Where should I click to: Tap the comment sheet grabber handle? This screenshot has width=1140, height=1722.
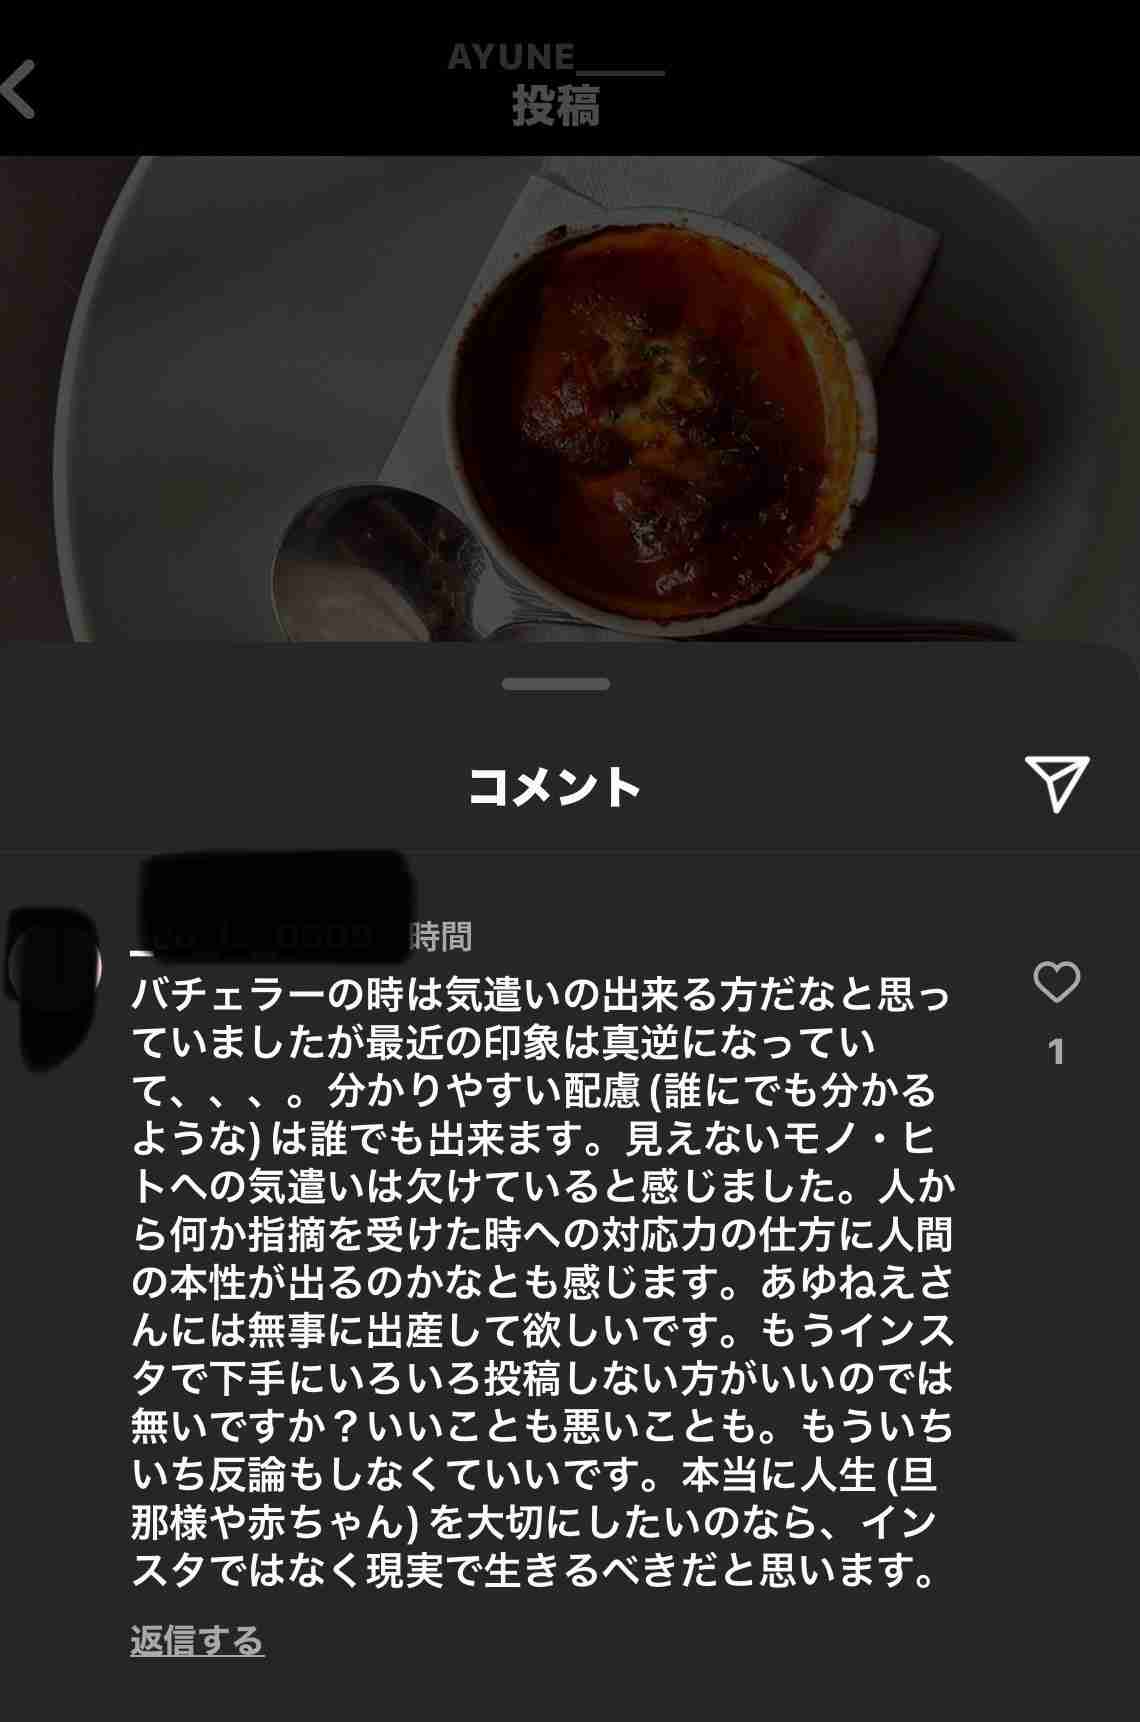coord(556,684)
